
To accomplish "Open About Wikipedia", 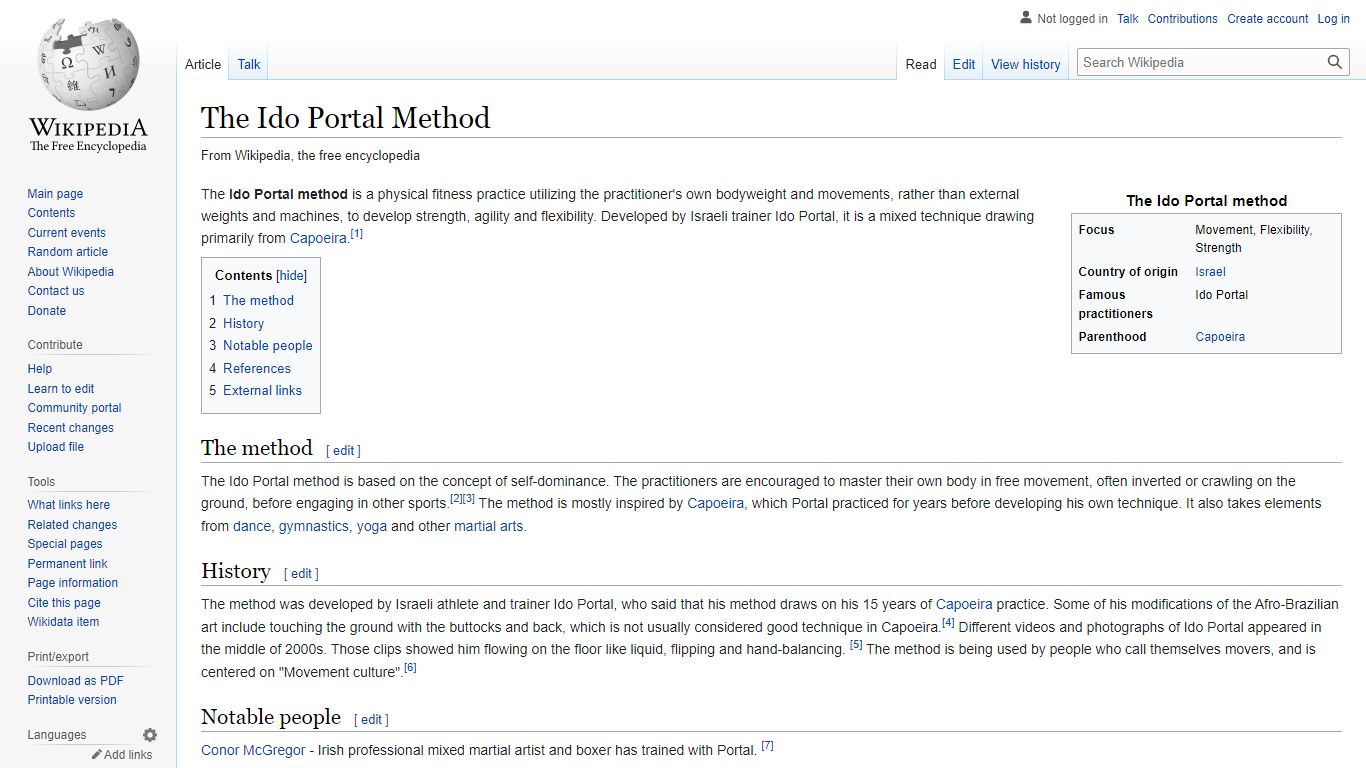I will [71, 272].
